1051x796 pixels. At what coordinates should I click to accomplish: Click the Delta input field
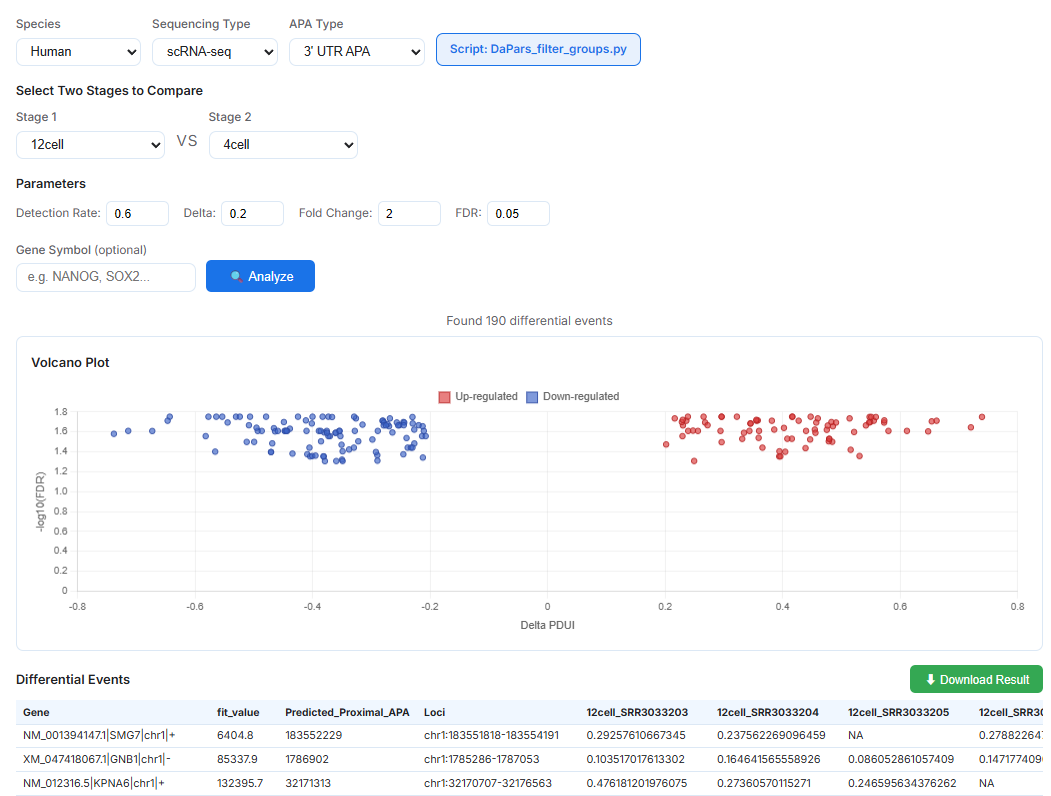point(253,214)
